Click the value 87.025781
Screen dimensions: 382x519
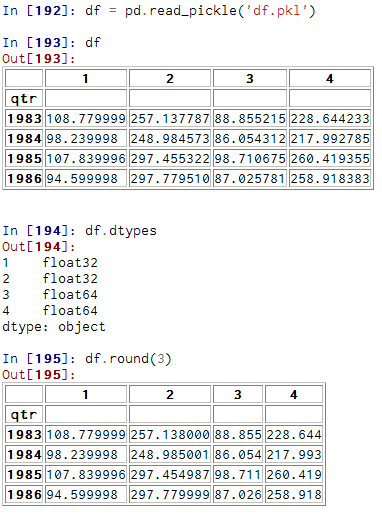(250, 179)
